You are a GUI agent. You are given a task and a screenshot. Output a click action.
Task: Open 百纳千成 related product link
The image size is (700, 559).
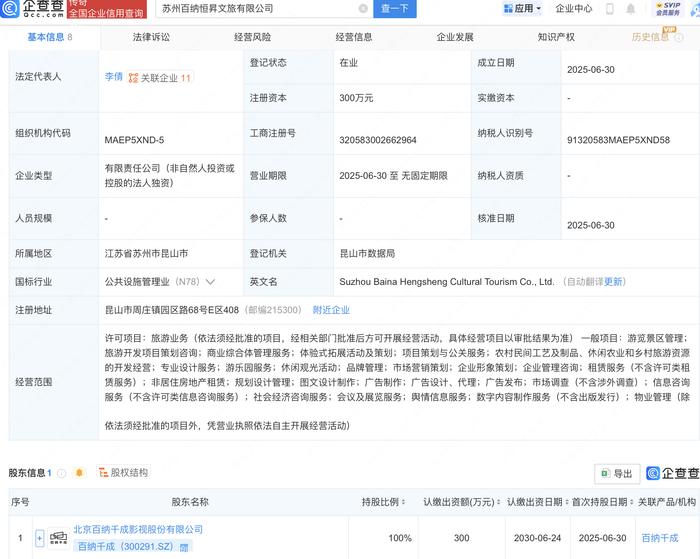tap(659, 538)
